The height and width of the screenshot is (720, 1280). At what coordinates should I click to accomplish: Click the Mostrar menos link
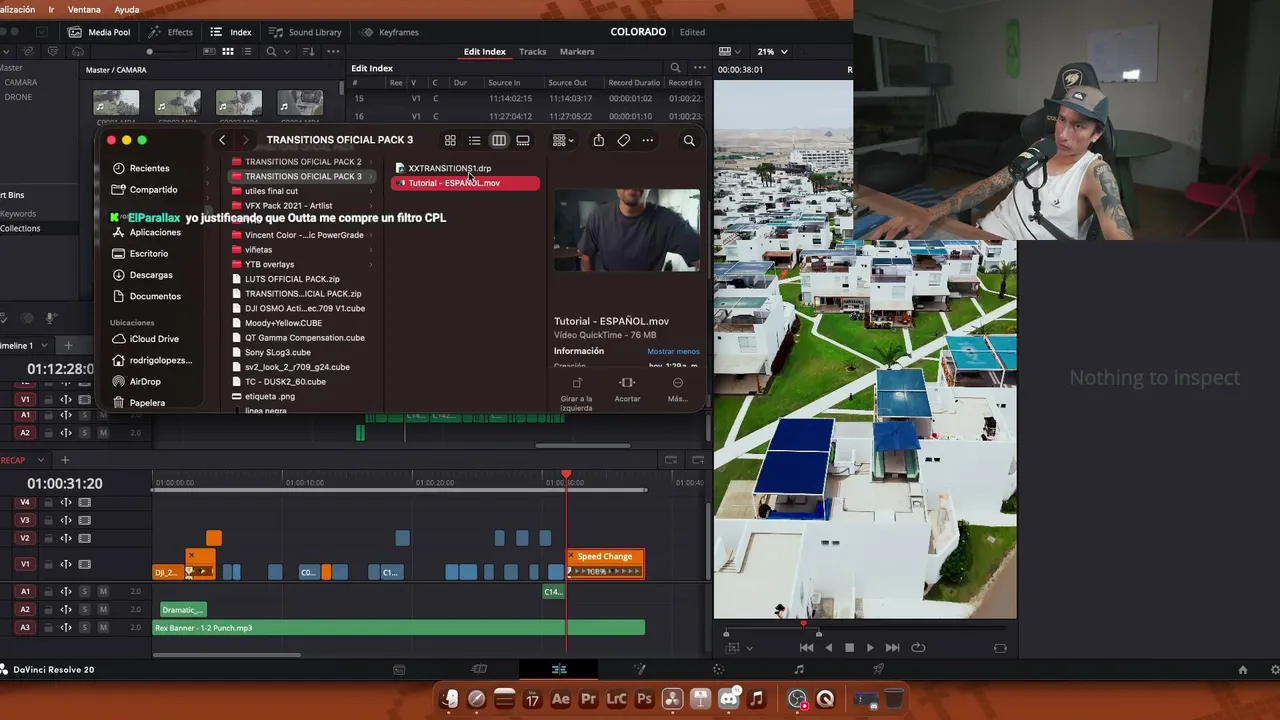[x=673, y=351]
